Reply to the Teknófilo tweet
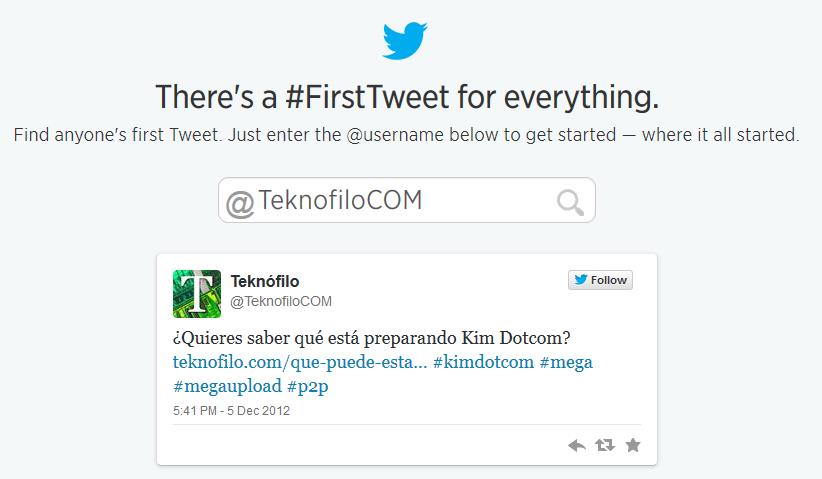822x479 pixels. tap(577, 445)
